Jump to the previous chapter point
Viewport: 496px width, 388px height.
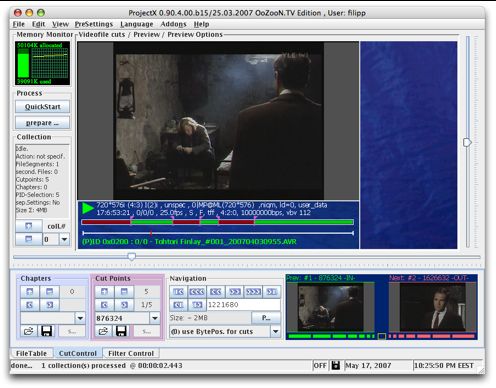click(30, 305)
